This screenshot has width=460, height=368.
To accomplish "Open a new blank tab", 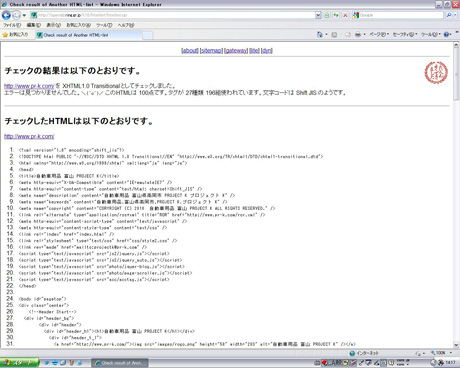I will click(x=148, y=35).
